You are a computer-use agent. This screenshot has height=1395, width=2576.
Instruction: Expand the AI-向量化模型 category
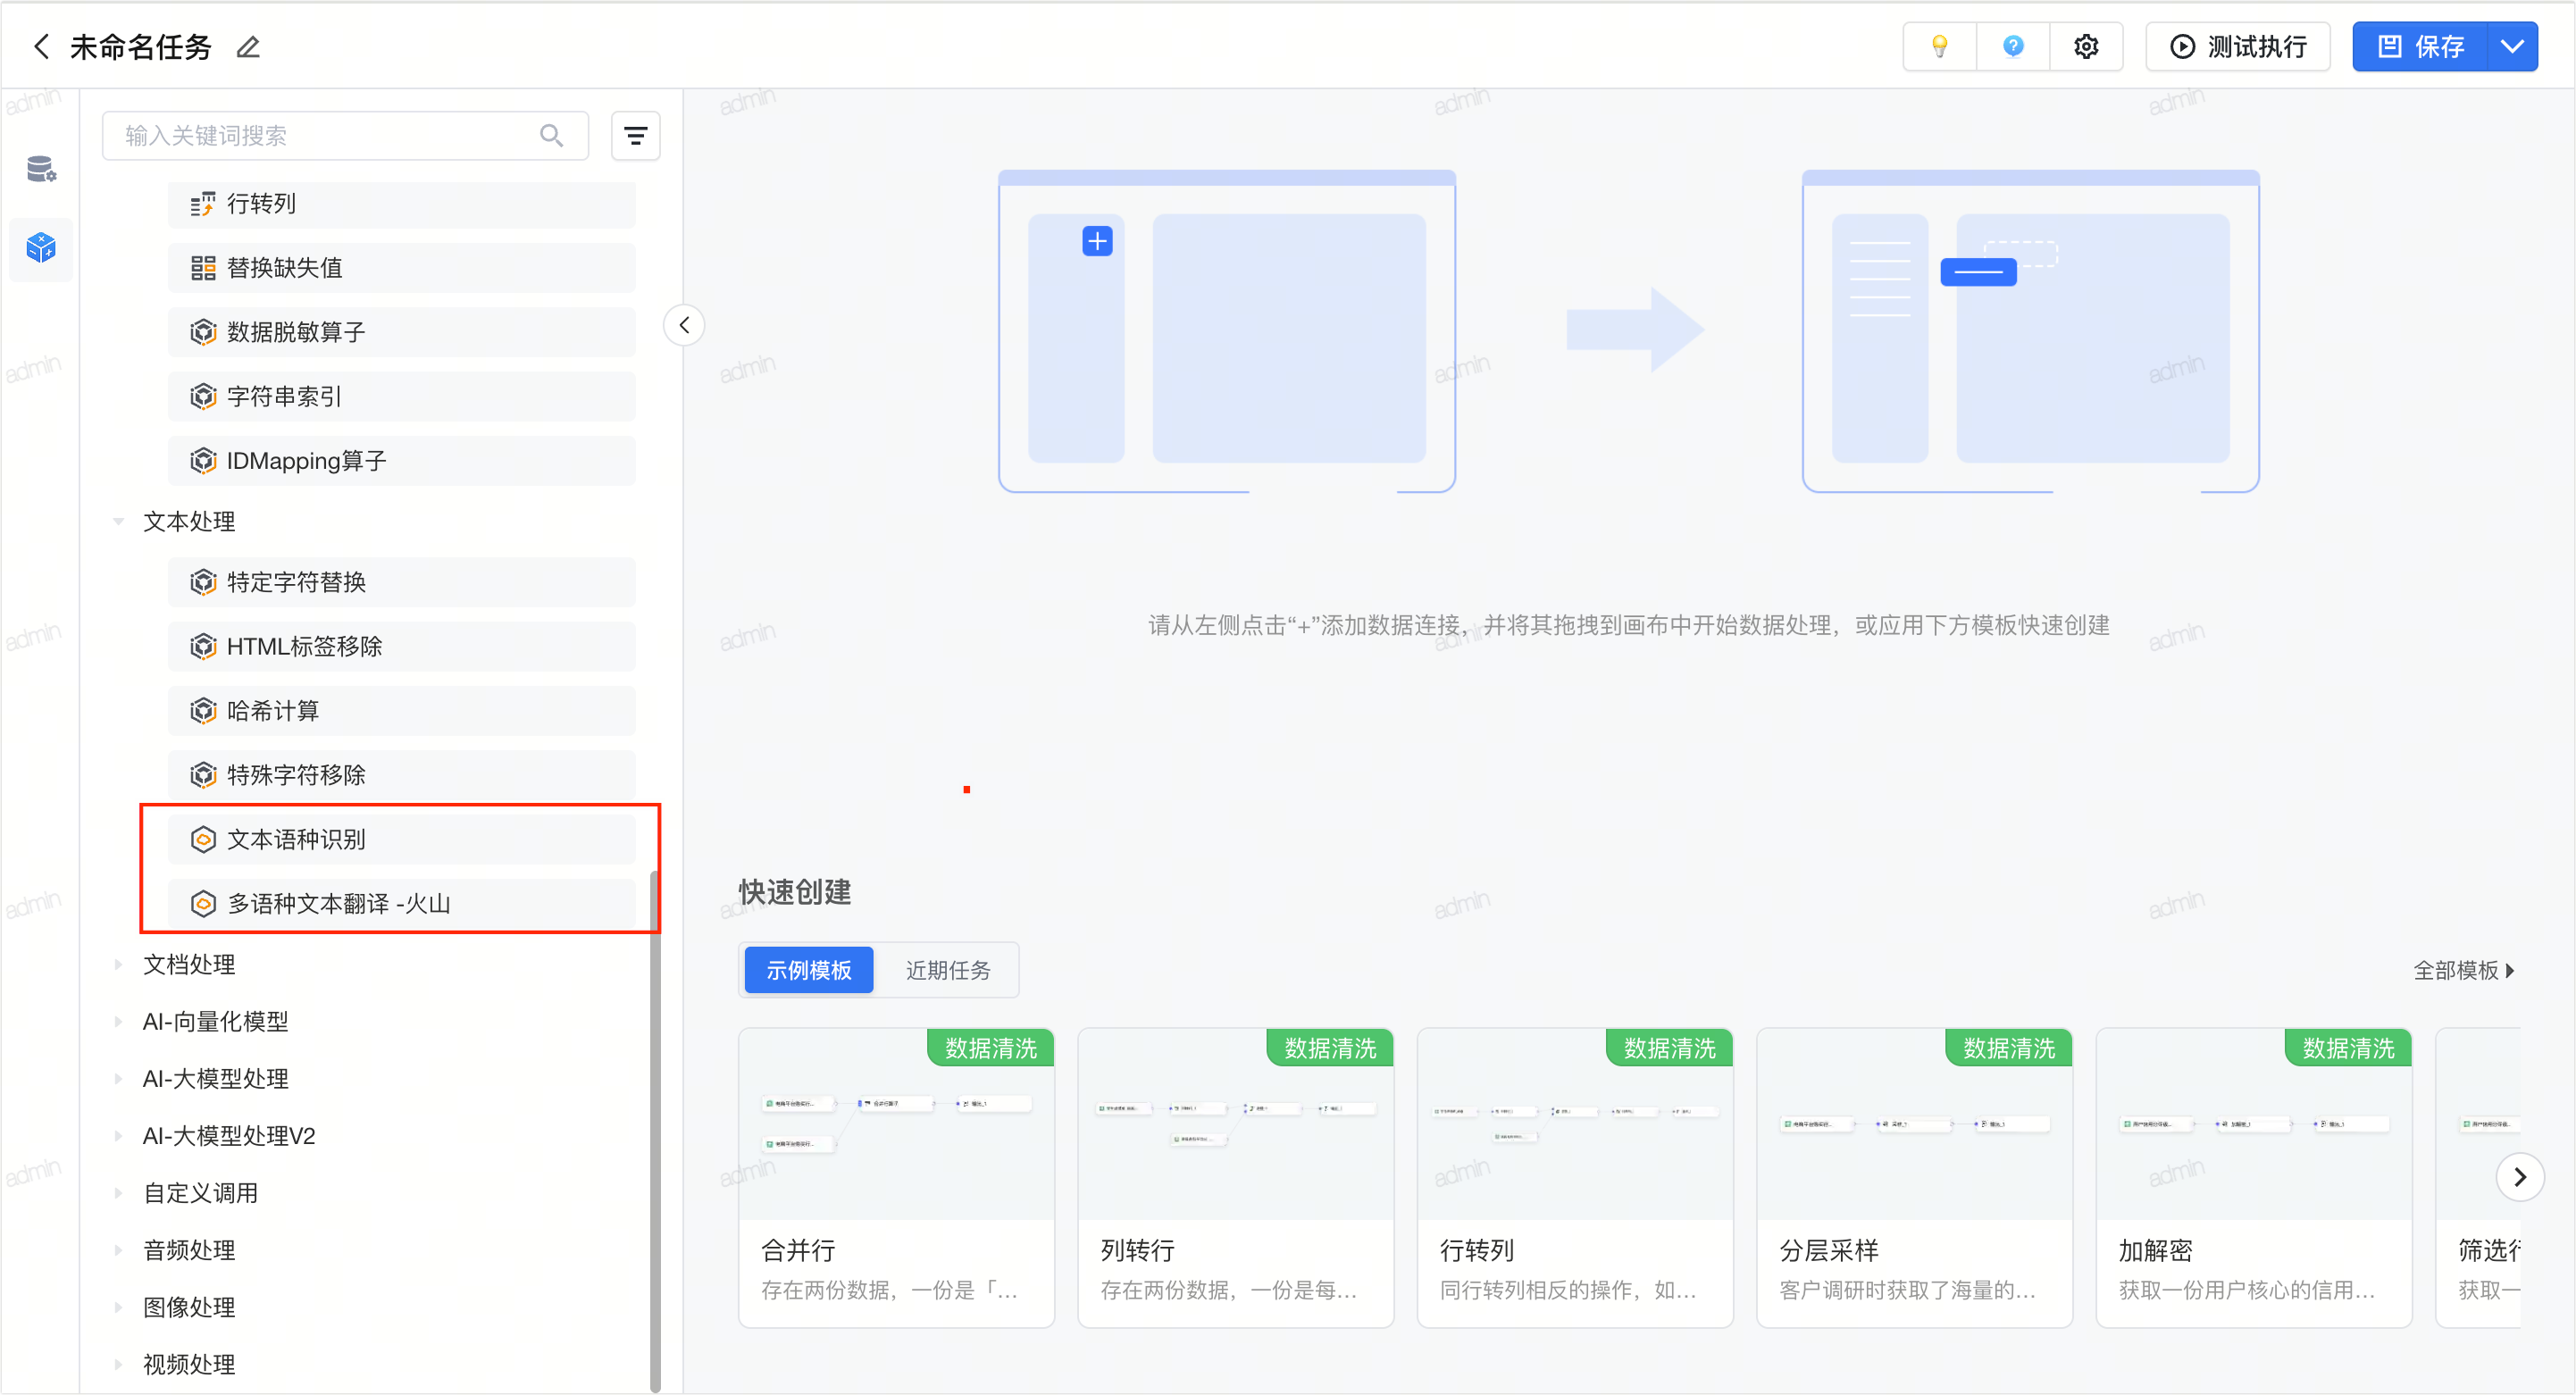pos(119,1021)
